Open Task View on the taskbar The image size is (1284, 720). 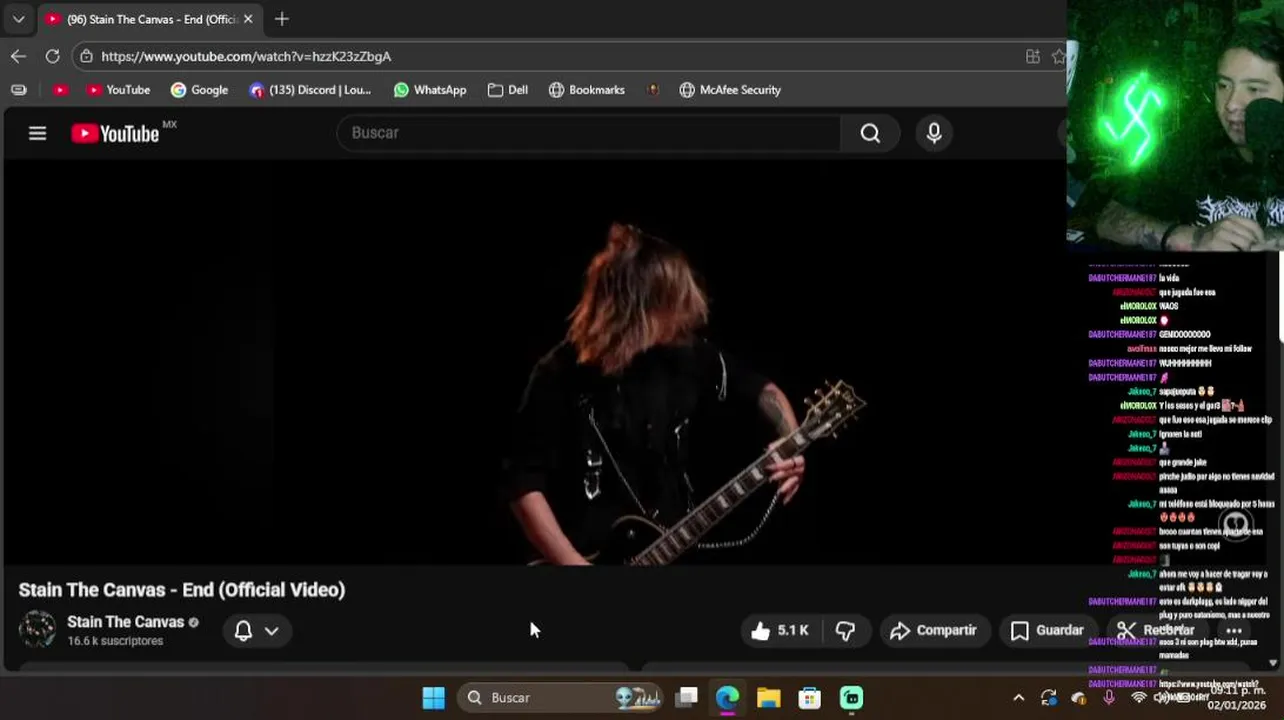point(686,698)
